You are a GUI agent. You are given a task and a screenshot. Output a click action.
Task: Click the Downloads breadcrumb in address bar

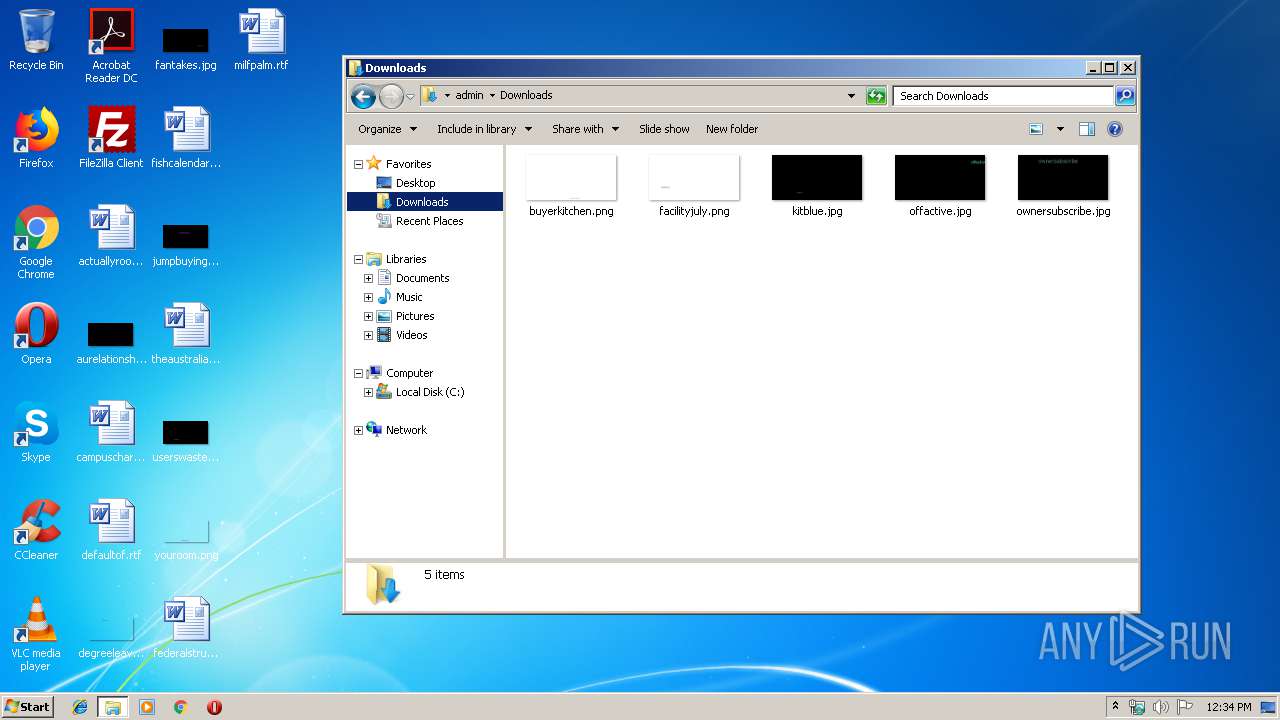pos(526,96)
